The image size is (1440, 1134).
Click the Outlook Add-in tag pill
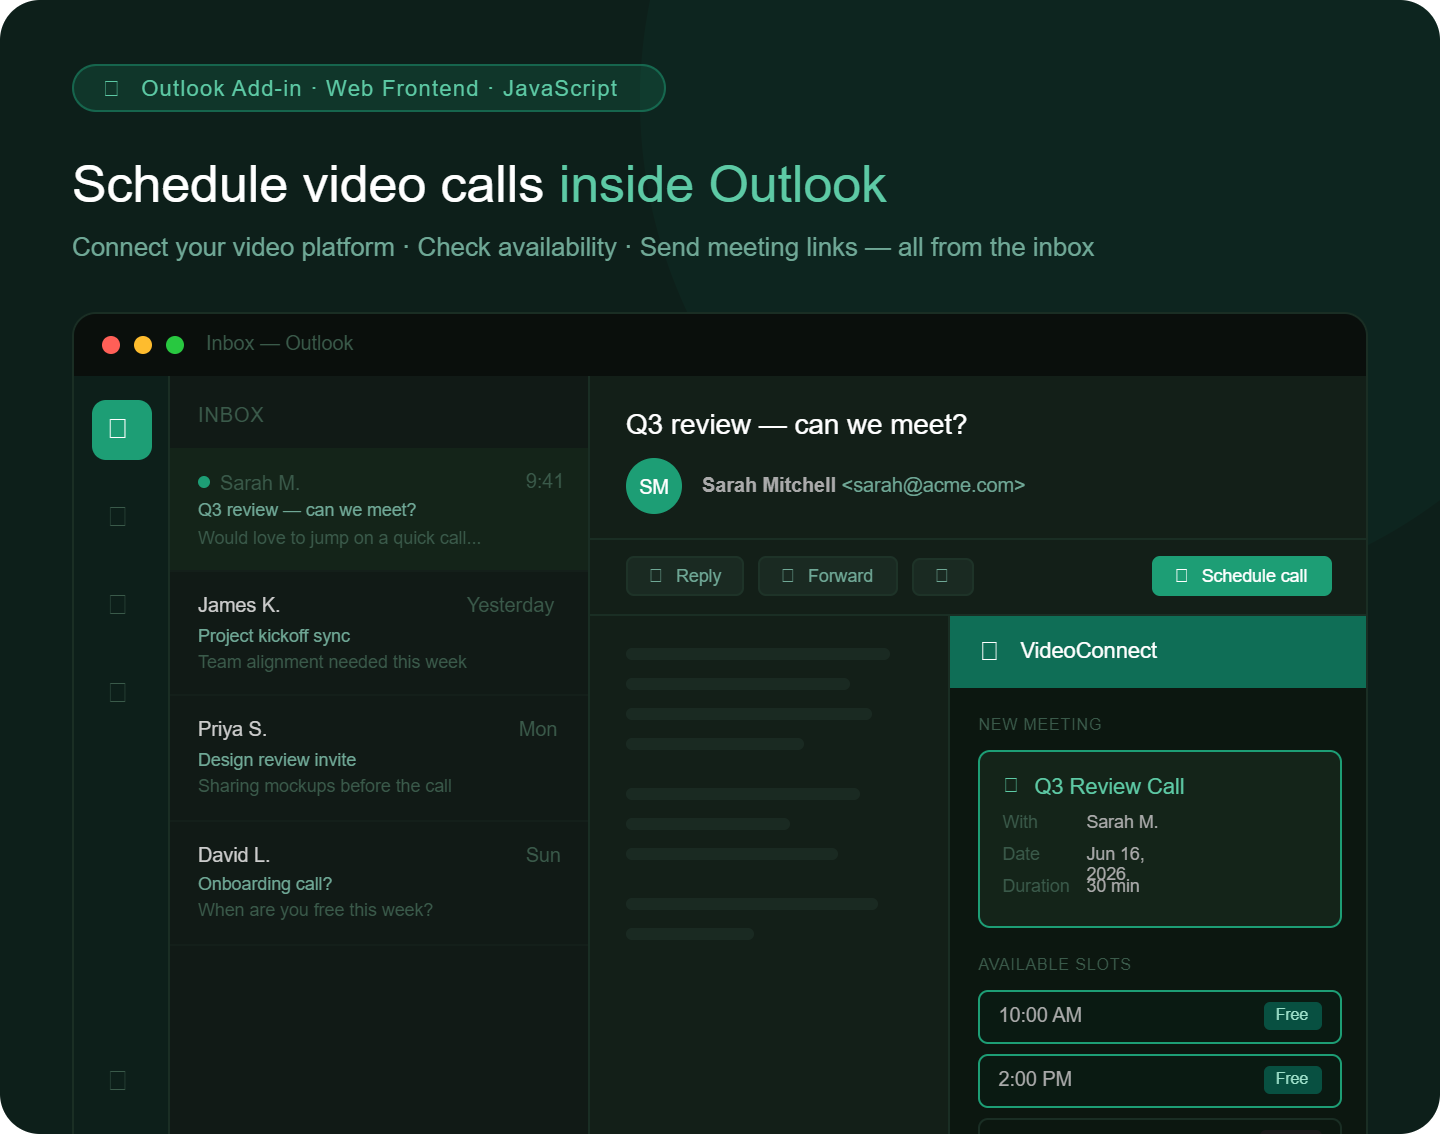(369, 88)
